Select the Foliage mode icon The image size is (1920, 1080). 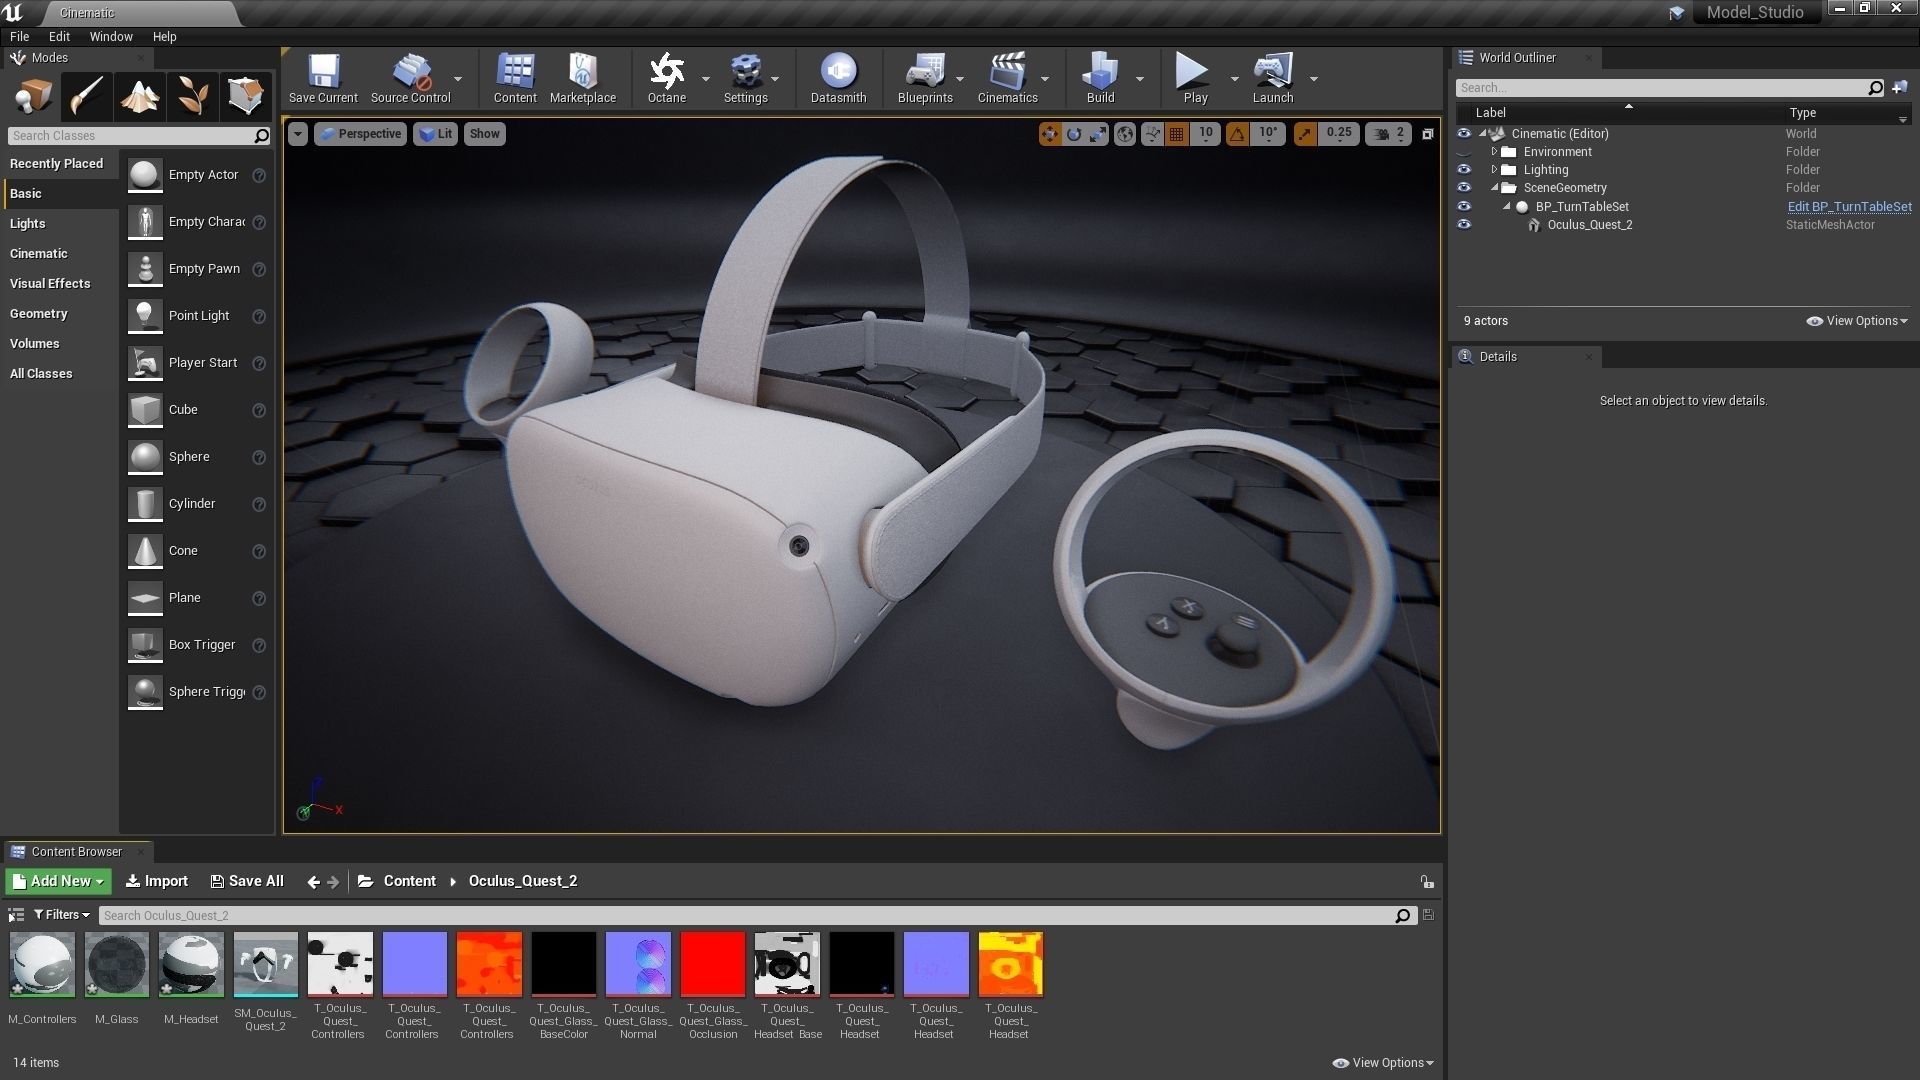click(192, 96)
